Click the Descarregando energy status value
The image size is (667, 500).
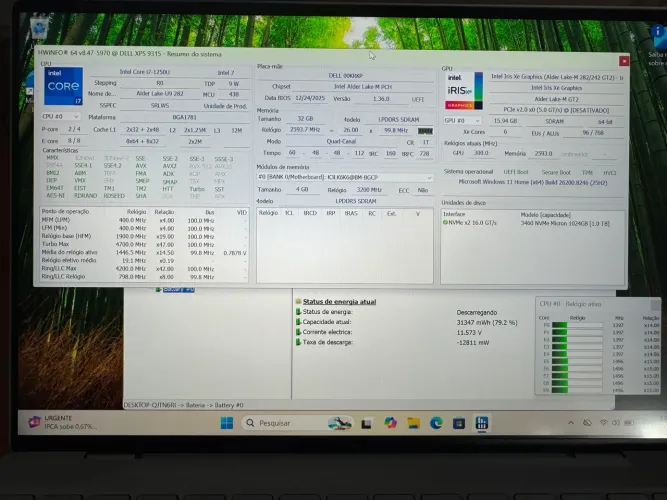477,312
